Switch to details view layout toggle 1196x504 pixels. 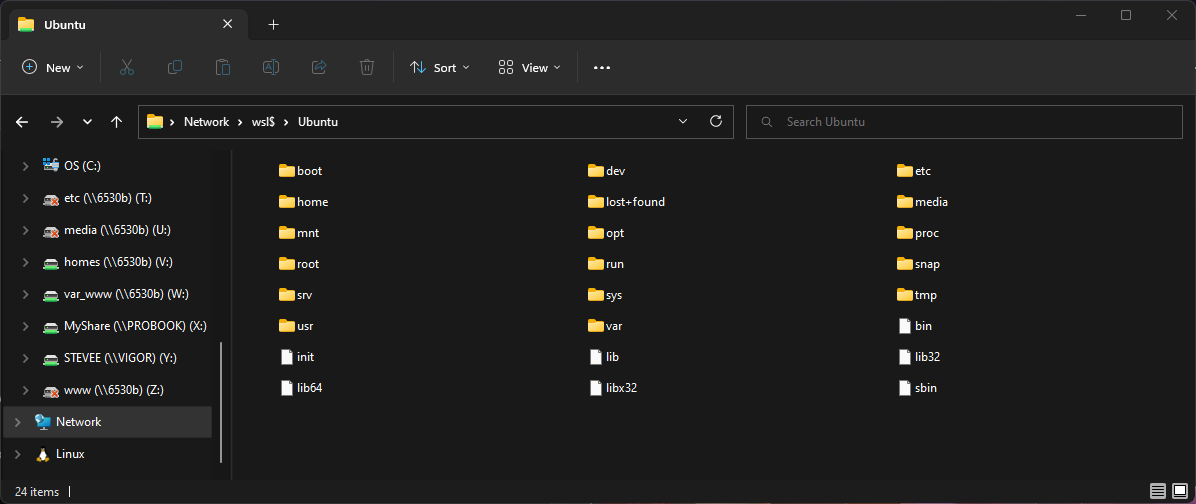(x=1157, y=491)
